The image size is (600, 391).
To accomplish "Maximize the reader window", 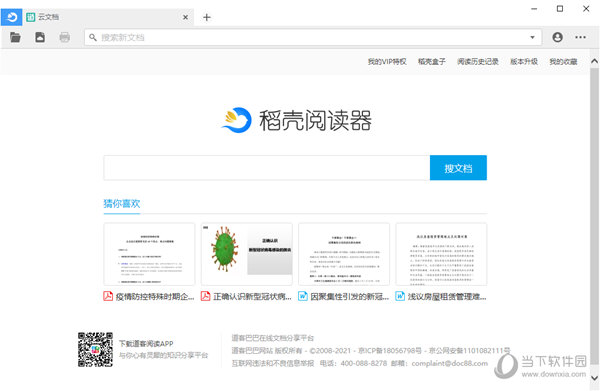I will coord(560,8).
